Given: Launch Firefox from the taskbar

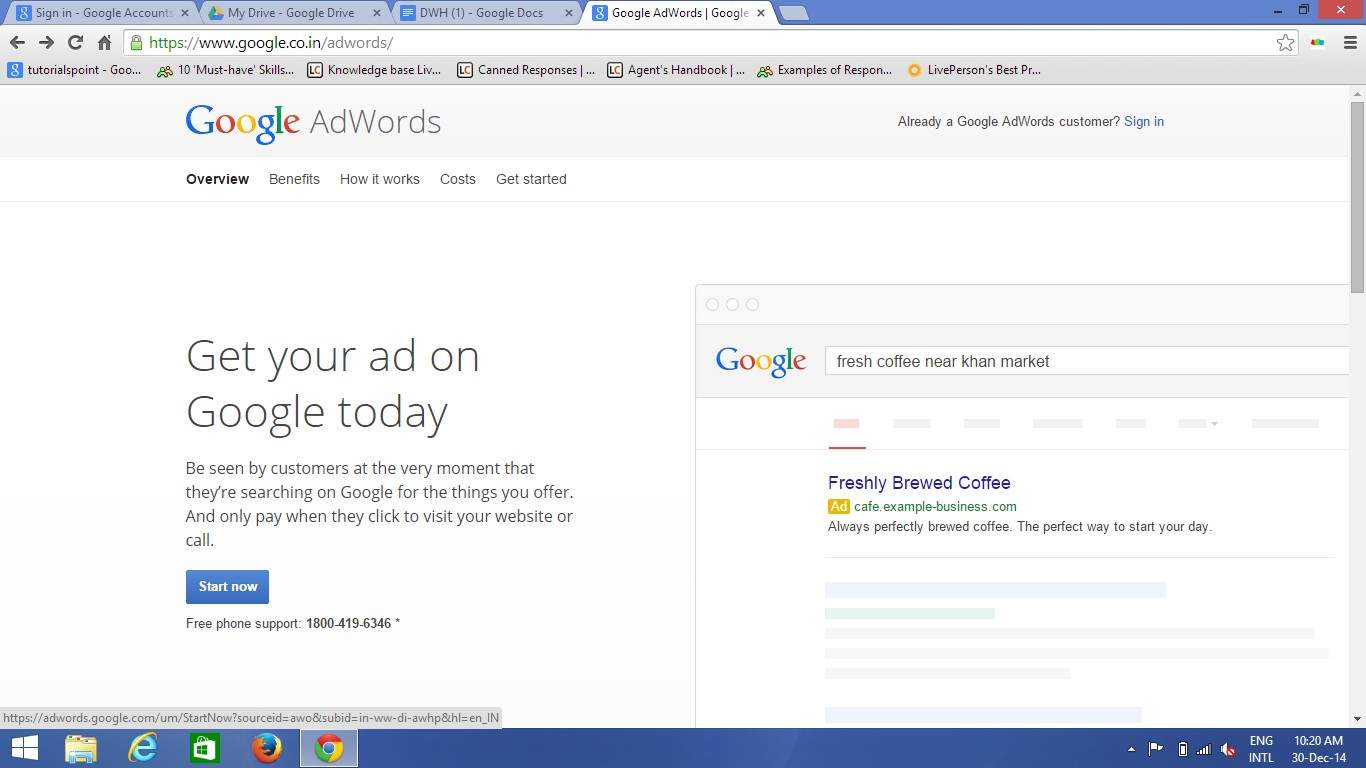Looking at the screenshot, I should click(267, 748).
